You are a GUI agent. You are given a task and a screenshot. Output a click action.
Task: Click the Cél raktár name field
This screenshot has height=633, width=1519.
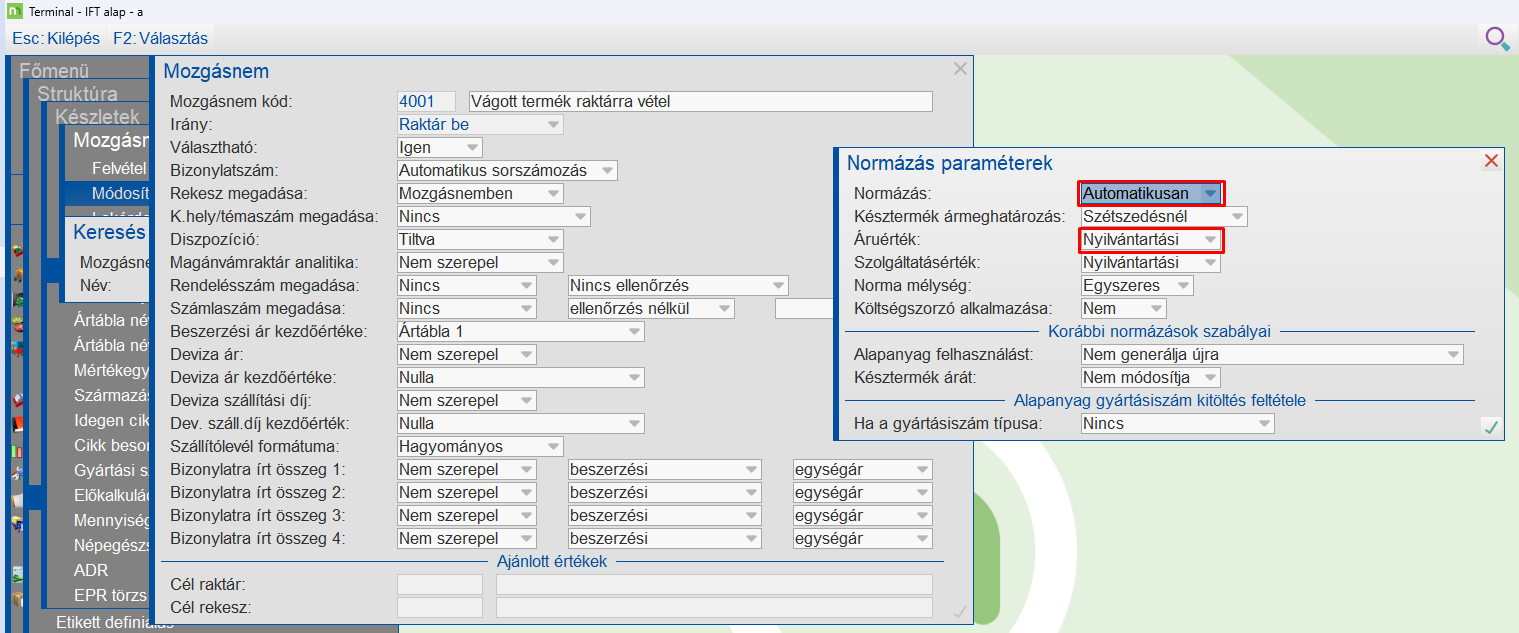(714, 584)
